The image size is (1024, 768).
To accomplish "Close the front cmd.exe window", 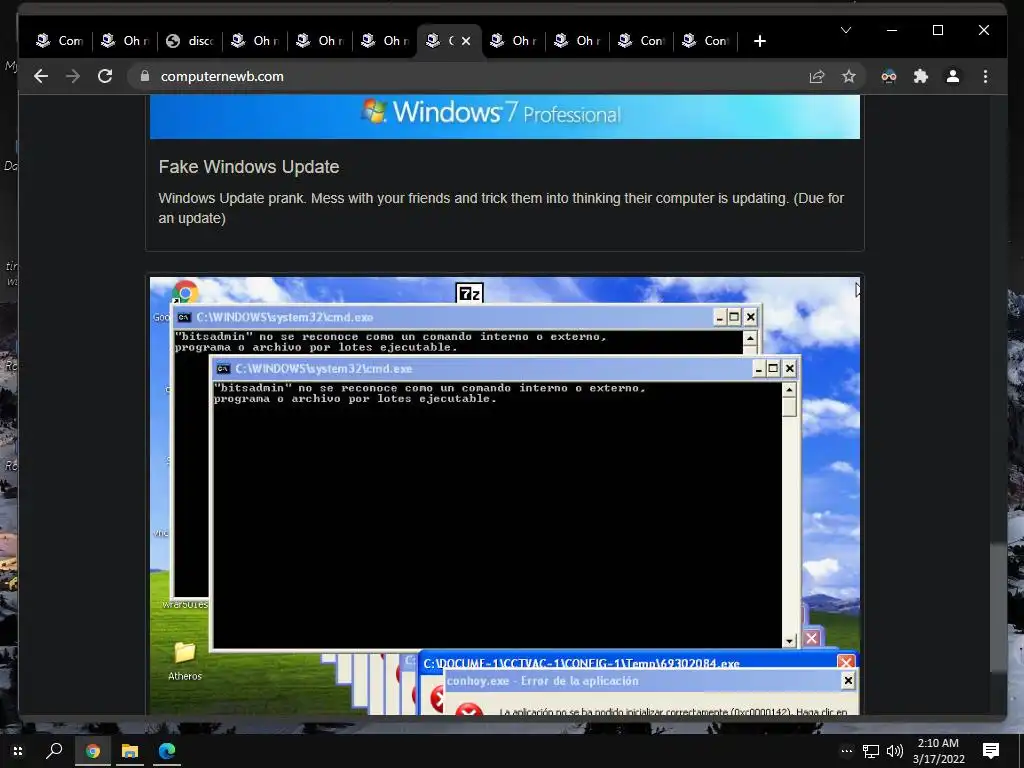I will pos(790,368).
